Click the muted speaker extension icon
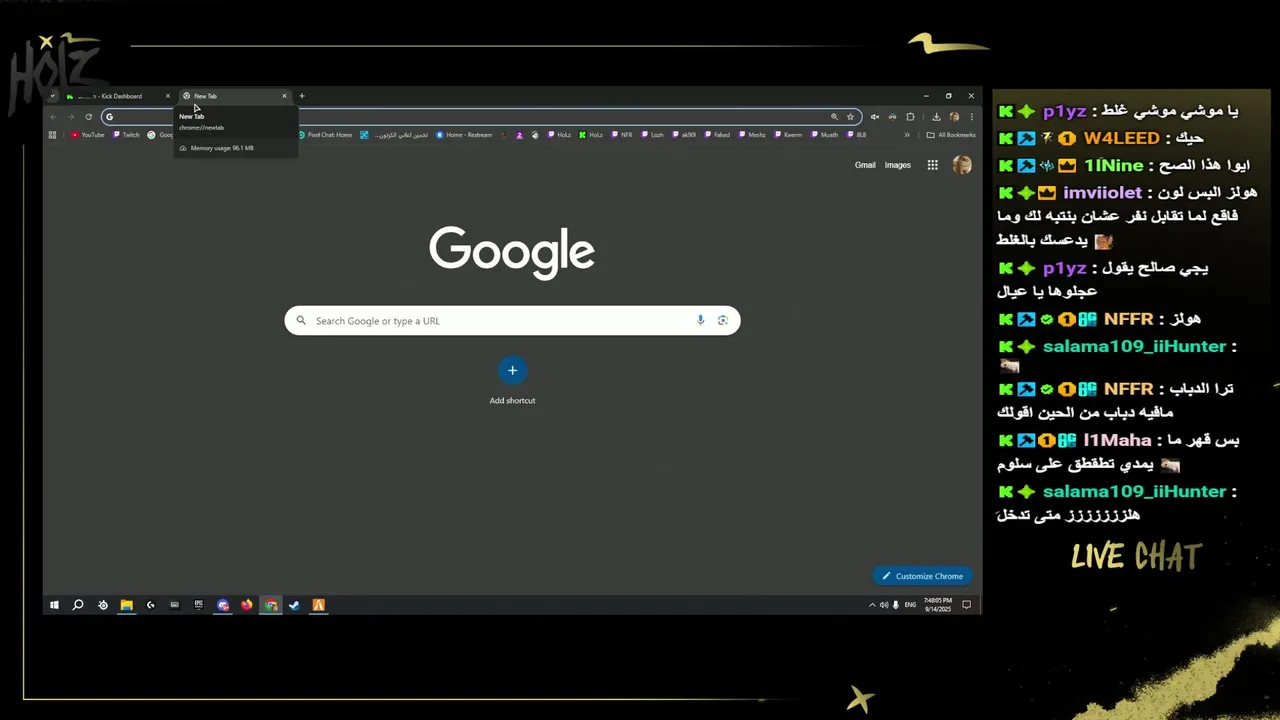The image size is (1280, 720). (874, 117)
